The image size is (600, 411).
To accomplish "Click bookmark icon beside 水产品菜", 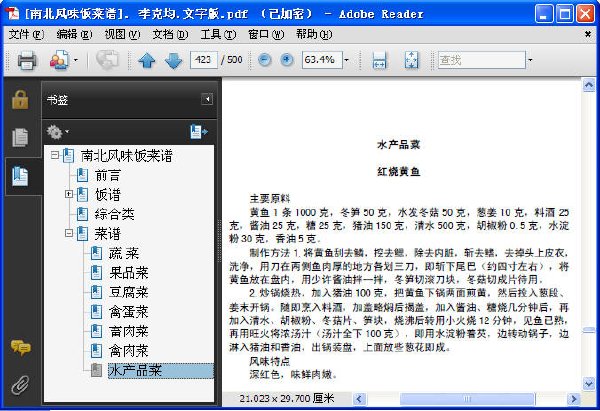I will [96, 370].
